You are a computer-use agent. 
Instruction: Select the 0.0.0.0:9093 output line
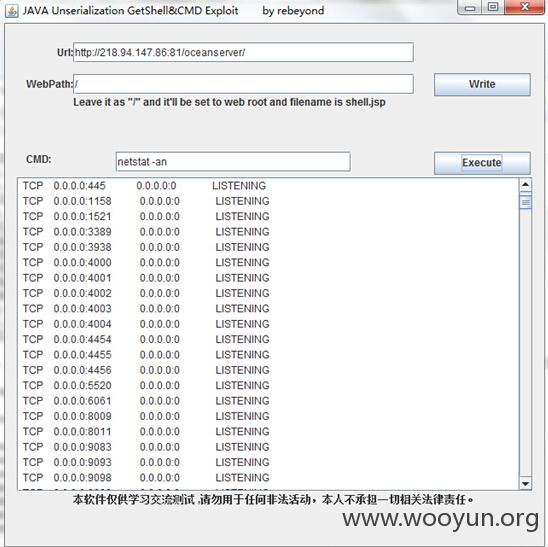(146, 462)
